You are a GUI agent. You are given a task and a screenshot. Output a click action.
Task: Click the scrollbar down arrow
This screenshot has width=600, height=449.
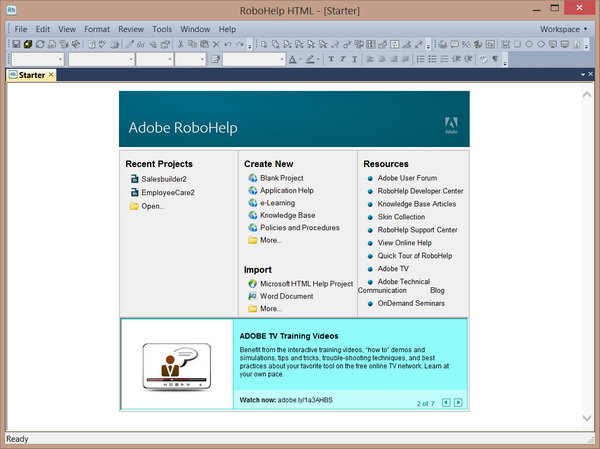(x=587, y=418)
